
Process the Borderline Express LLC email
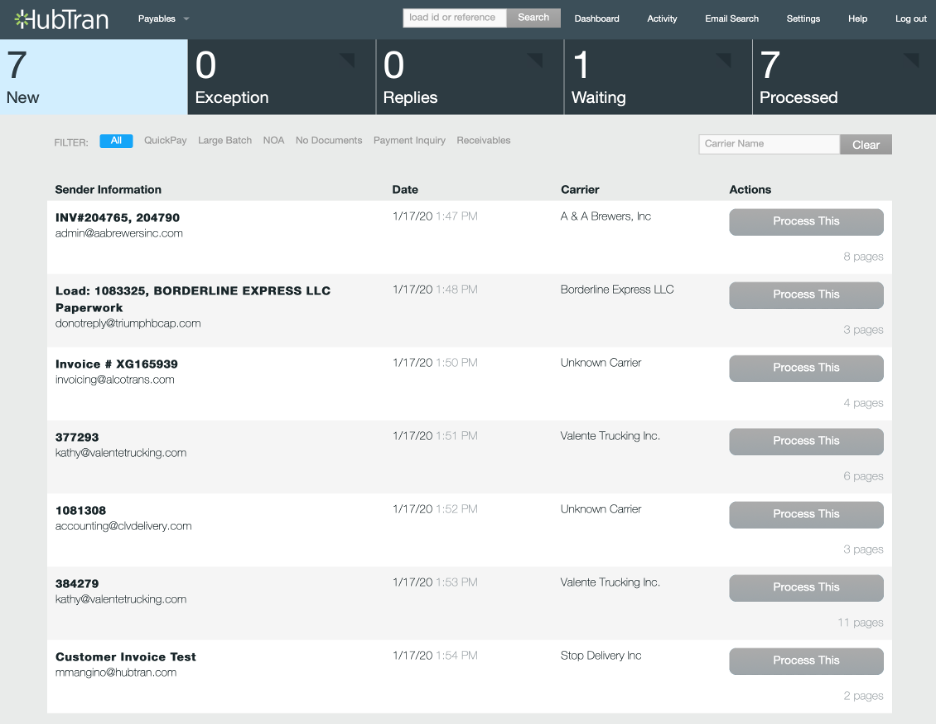tap(806, 295)
